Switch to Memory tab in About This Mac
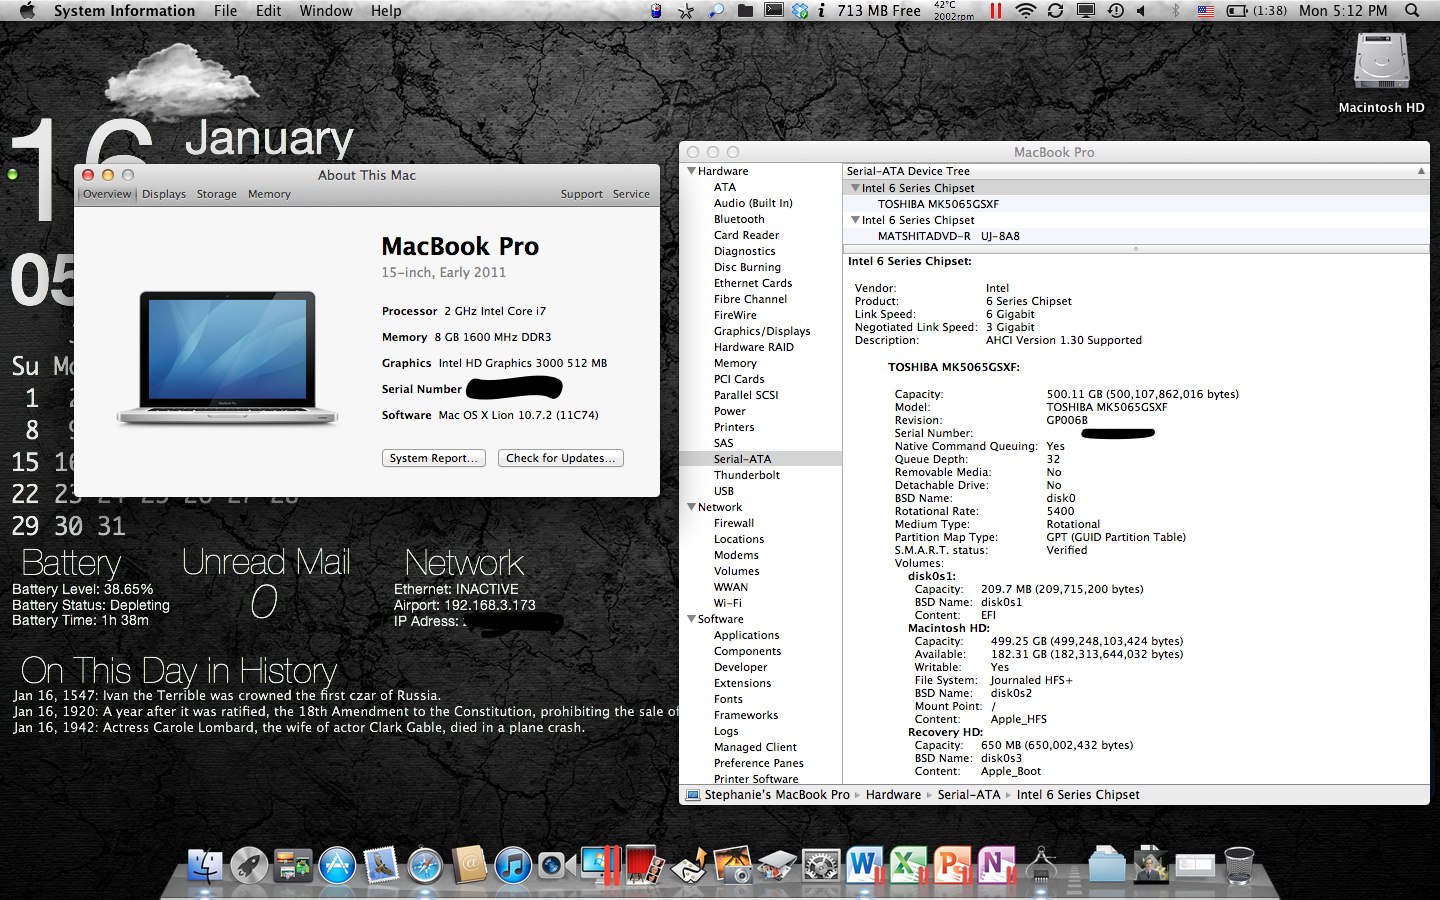 pyautogui.click(x=269, y=194)
